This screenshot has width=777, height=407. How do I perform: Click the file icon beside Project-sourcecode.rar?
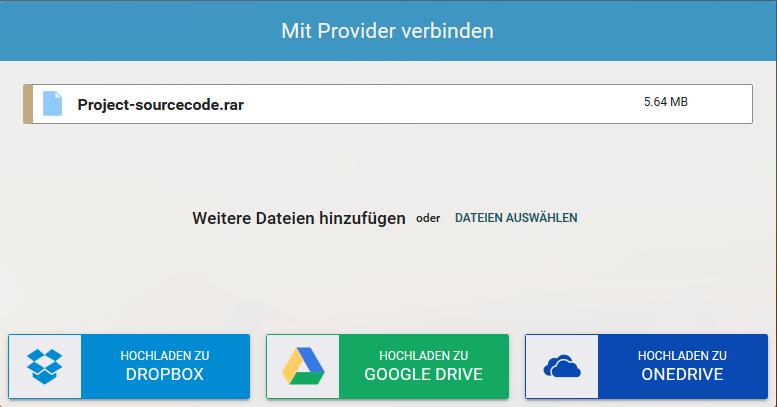[x=53, y=104]
